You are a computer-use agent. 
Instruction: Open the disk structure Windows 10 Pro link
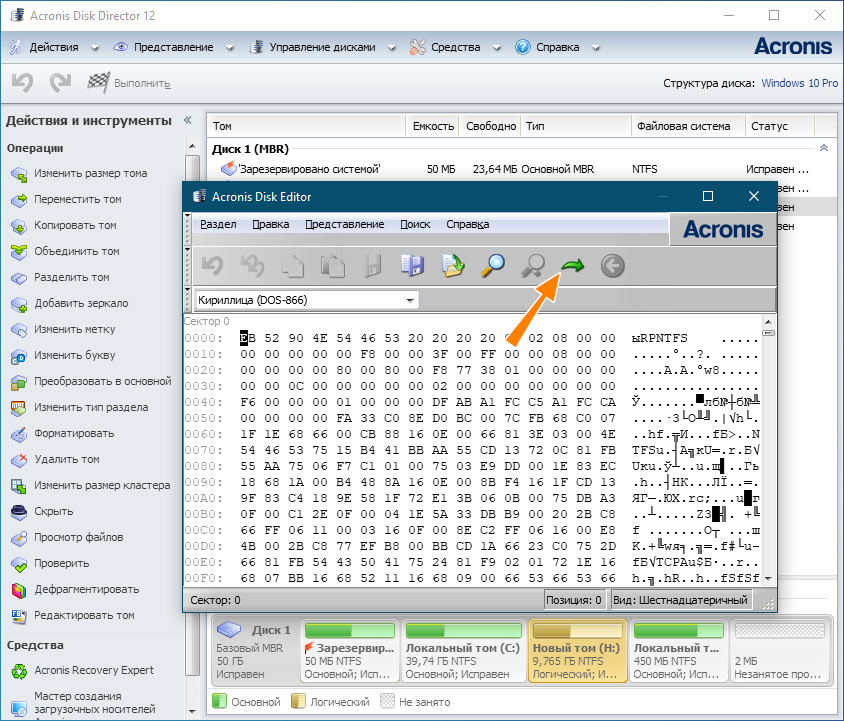[x=799, y=83]
